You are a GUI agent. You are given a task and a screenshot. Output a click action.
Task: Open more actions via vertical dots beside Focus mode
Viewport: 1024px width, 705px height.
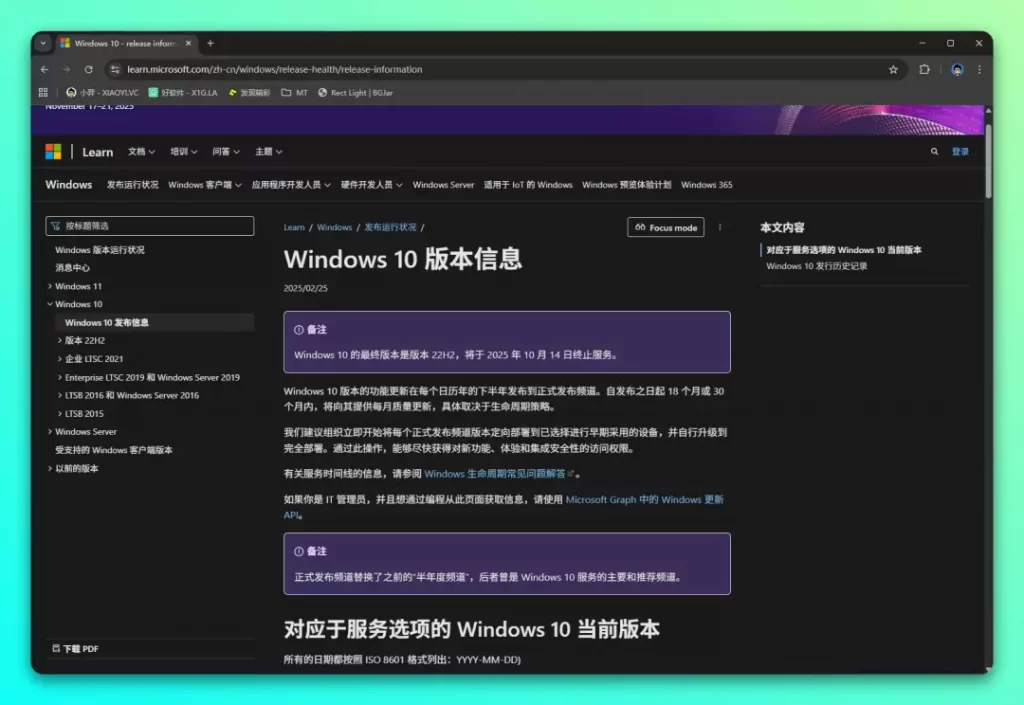720,227
